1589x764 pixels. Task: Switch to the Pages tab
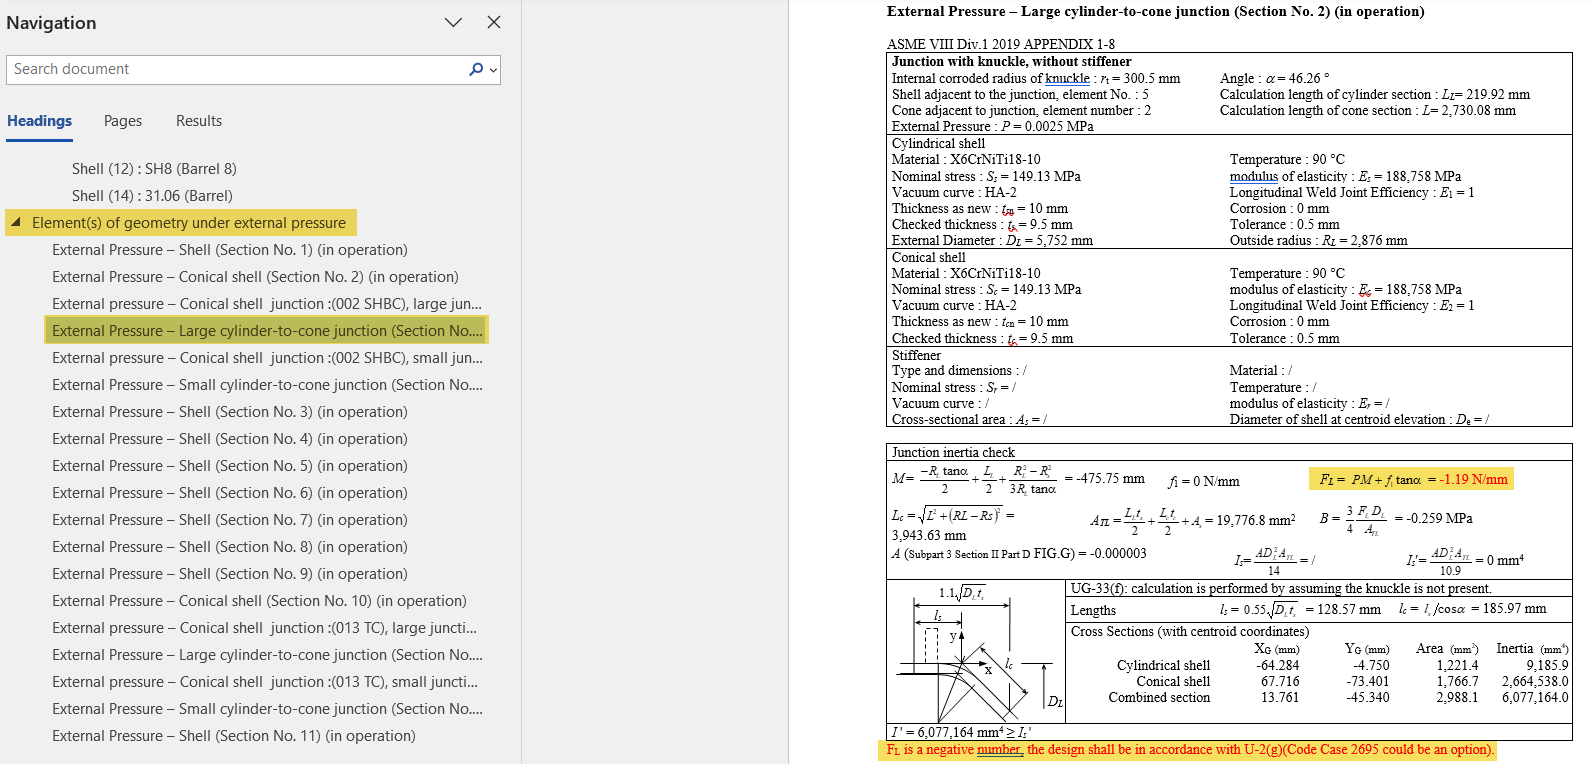click(x=123, y=121)
